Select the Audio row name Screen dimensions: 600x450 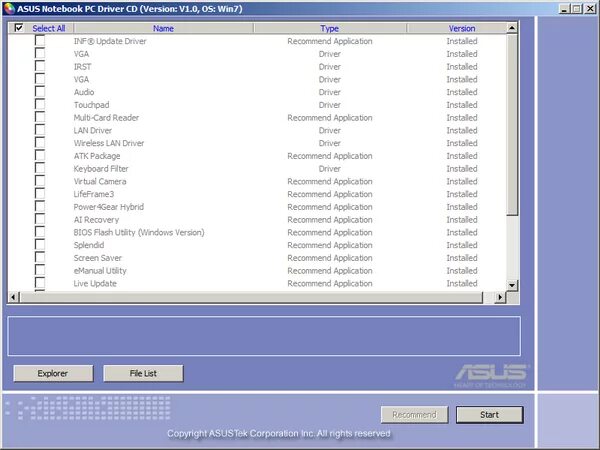coord(84,92)
